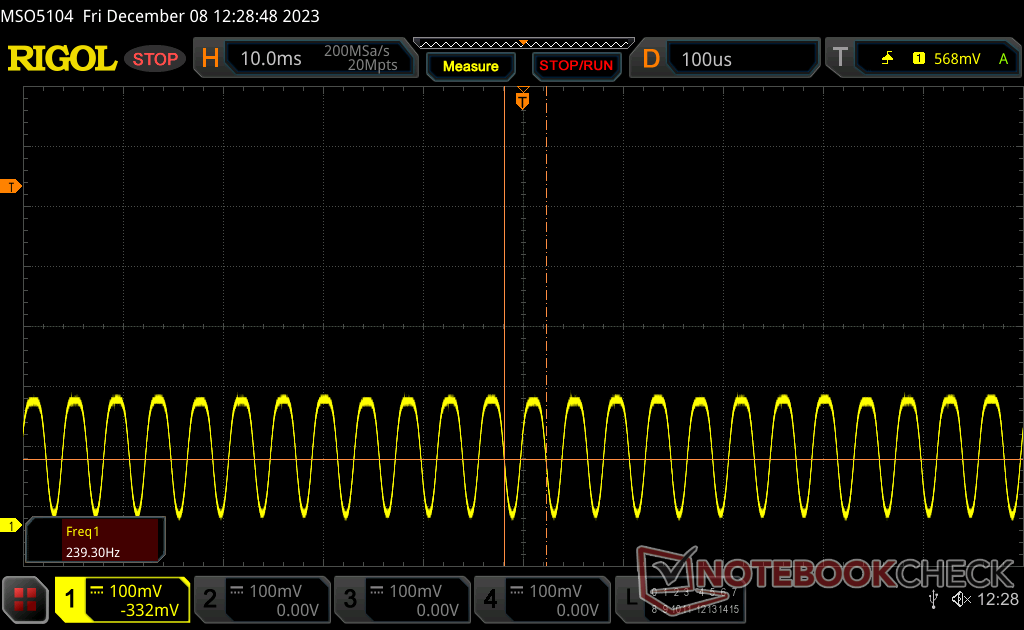Click the rising edge trigger icon

pyautogui.click(x=887, y=59)
